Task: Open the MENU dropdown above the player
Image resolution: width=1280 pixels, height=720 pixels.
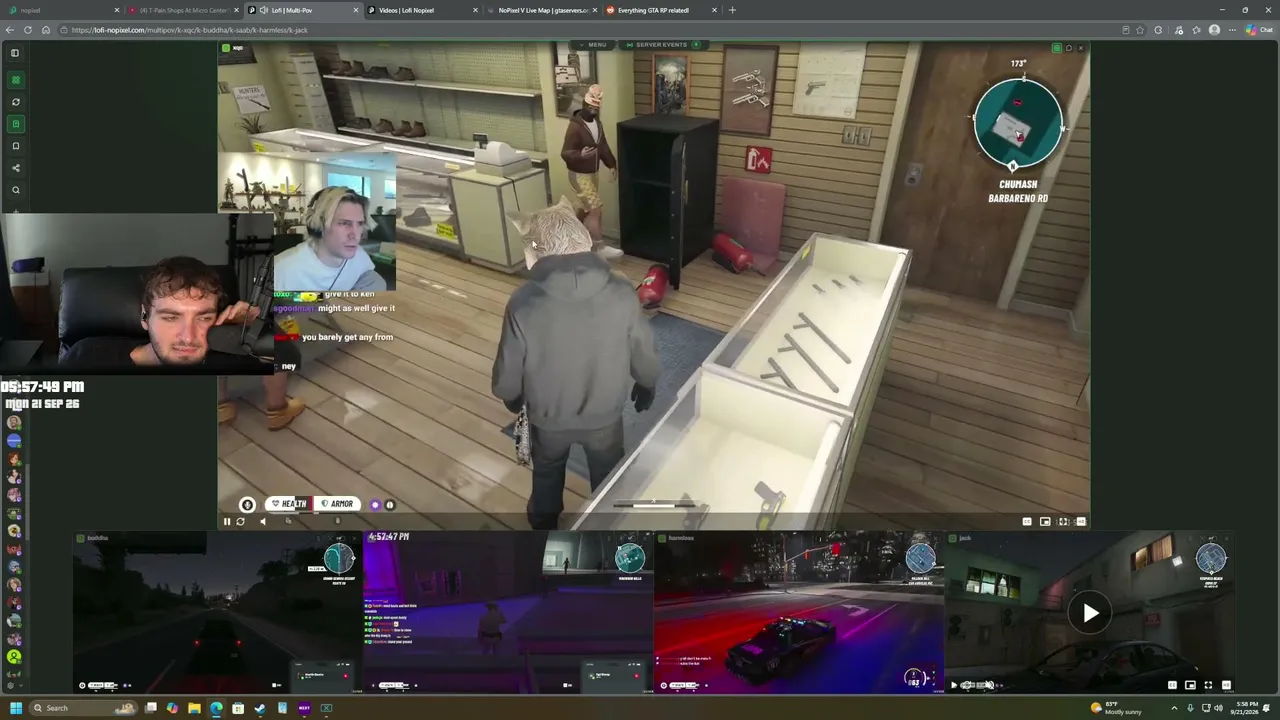Action: (x=593, y=45)
